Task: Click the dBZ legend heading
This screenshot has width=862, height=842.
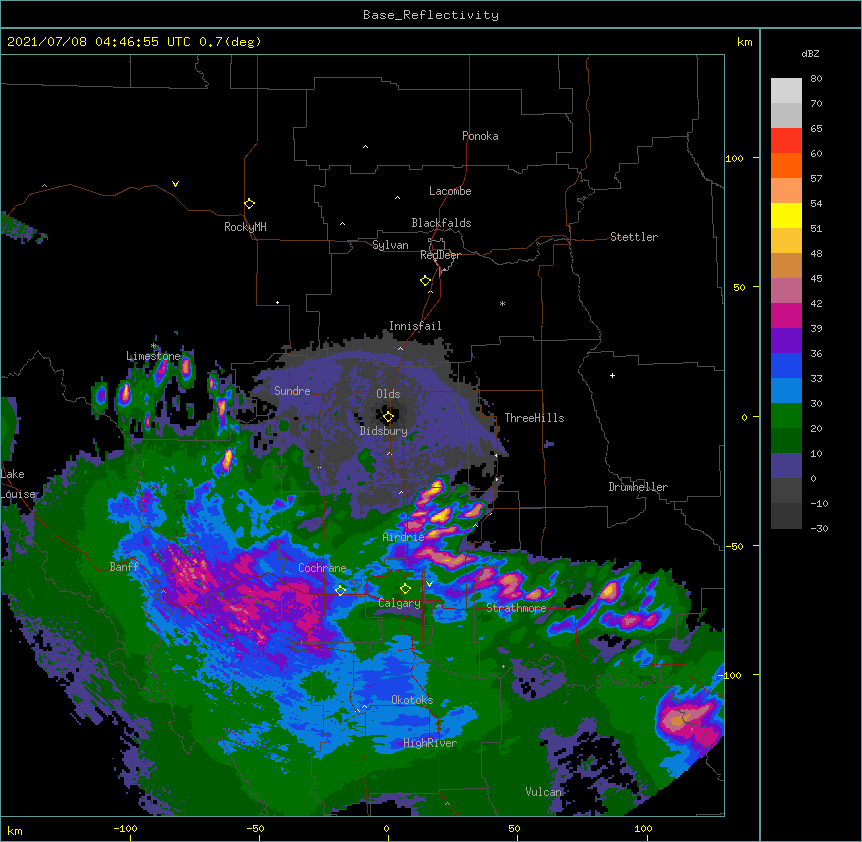Action: [810, 53]
